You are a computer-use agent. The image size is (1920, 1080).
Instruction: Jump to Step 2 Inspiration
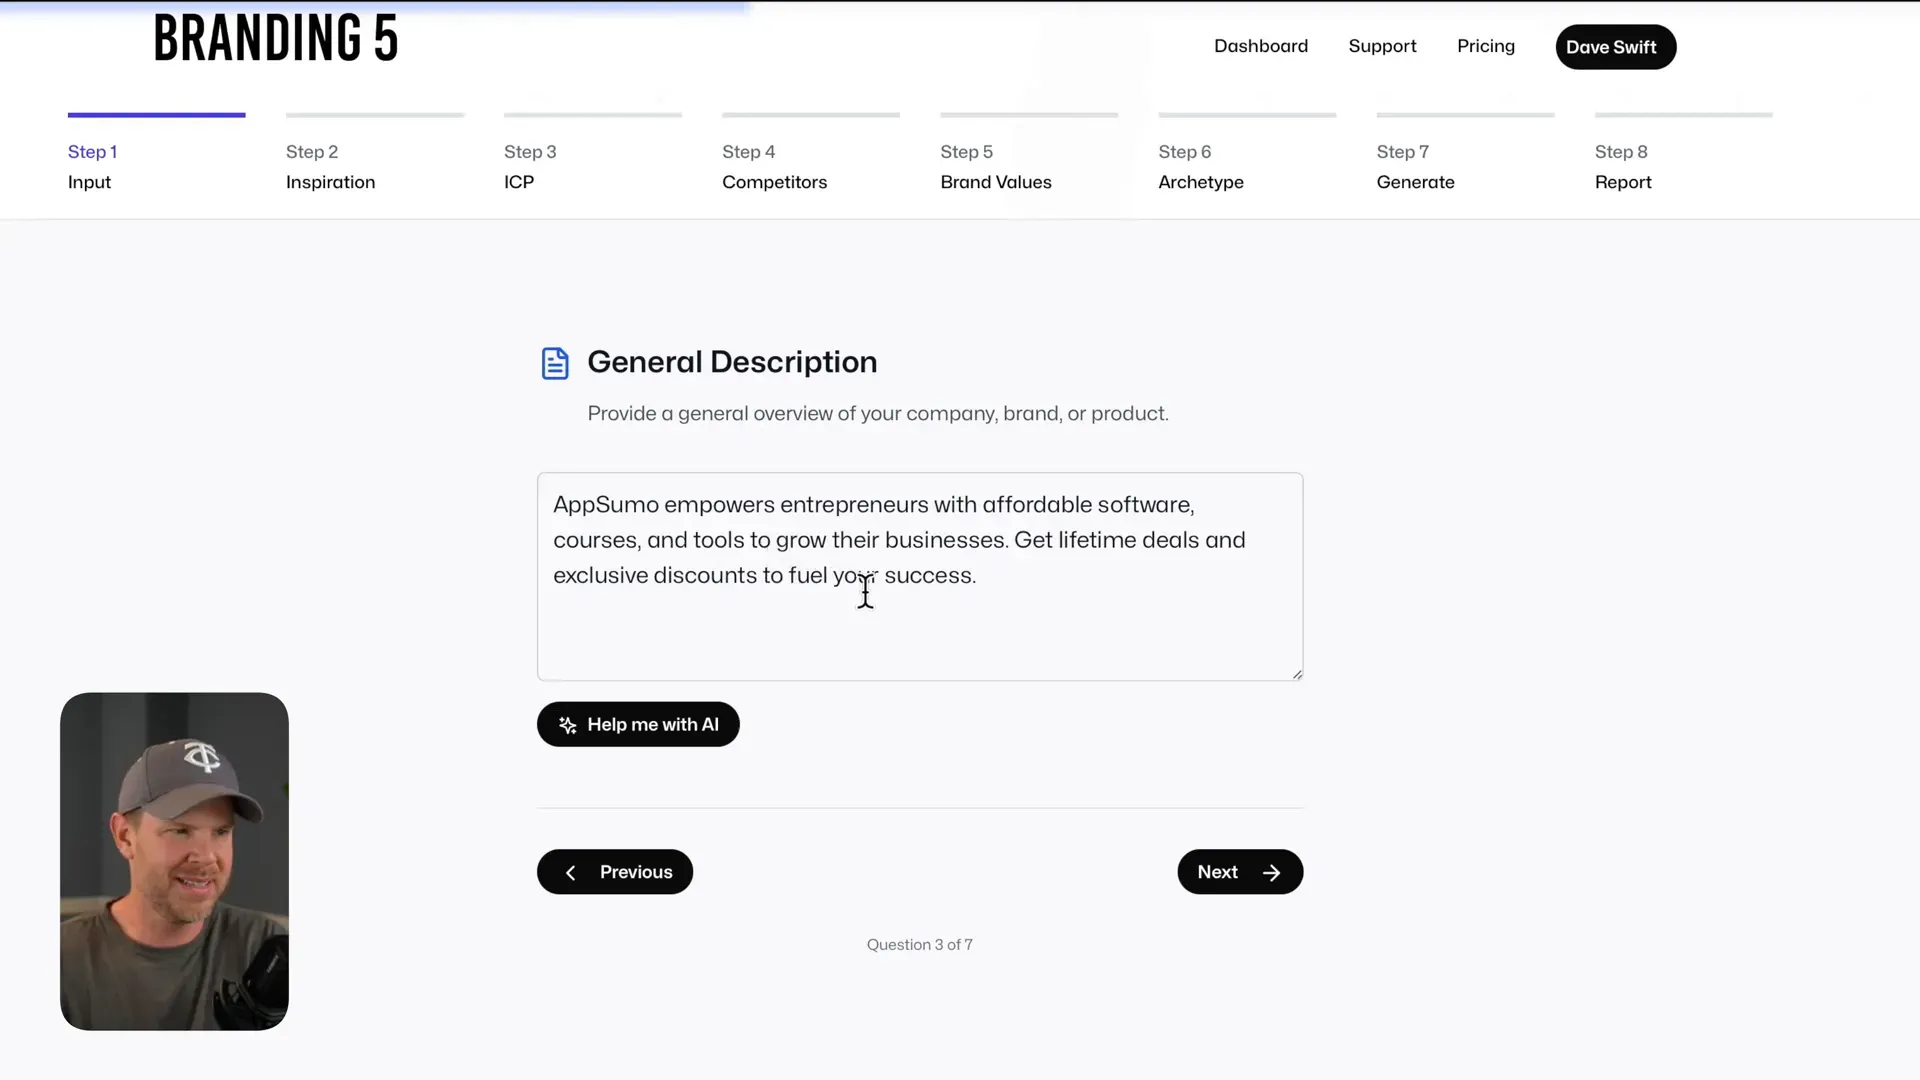tap(374, 153)
